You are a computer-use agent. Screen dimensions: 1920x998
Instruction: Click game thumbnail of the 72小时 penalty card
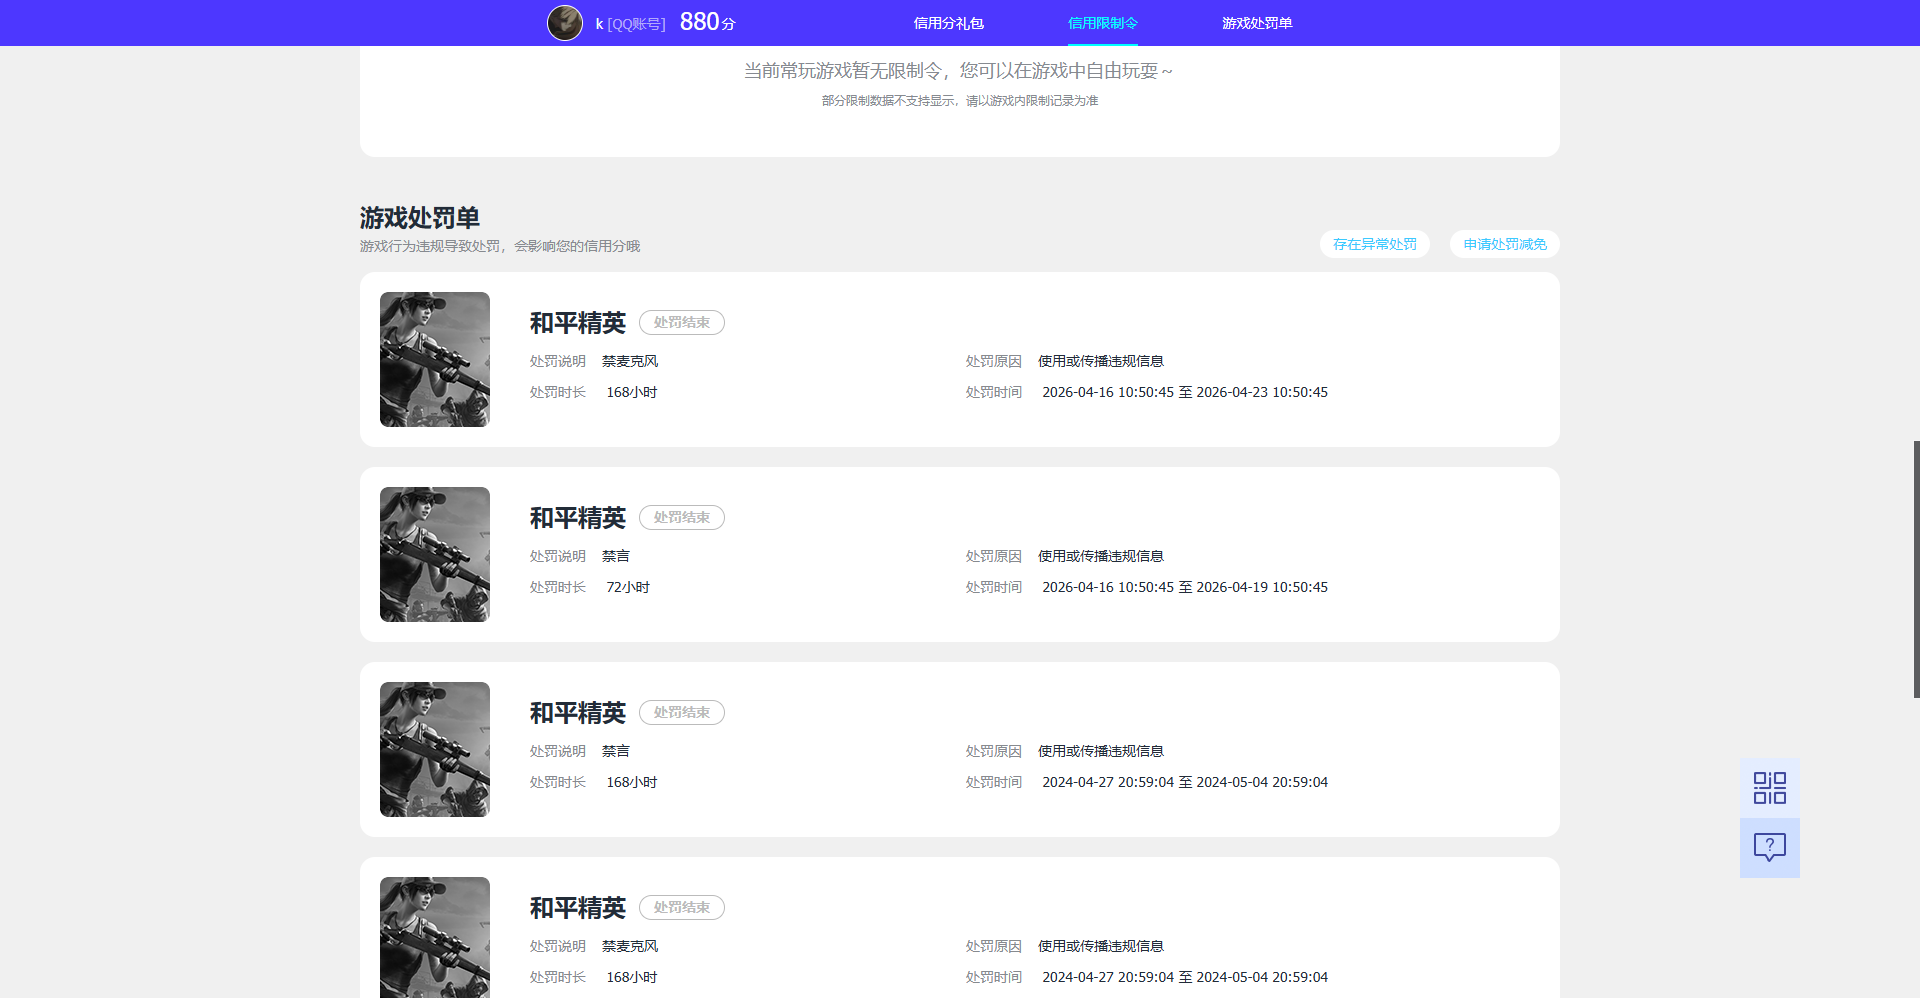tap(435, 554)
